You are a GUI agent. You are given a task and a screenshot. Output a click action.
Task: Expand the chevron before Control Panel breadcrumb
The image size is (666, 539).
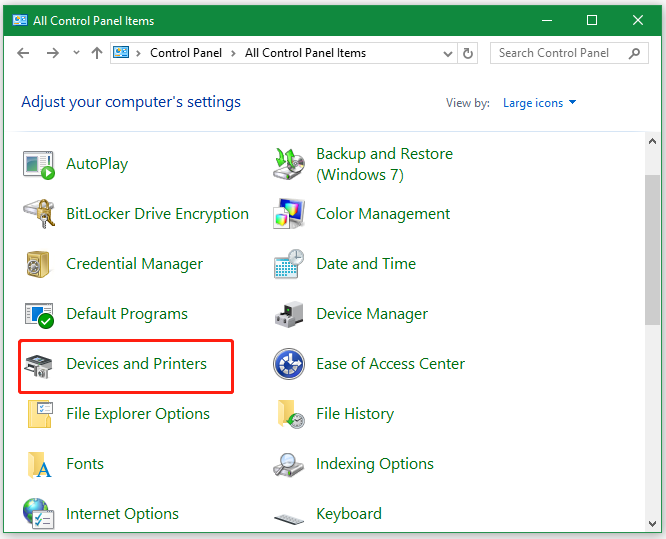point(138,54)
